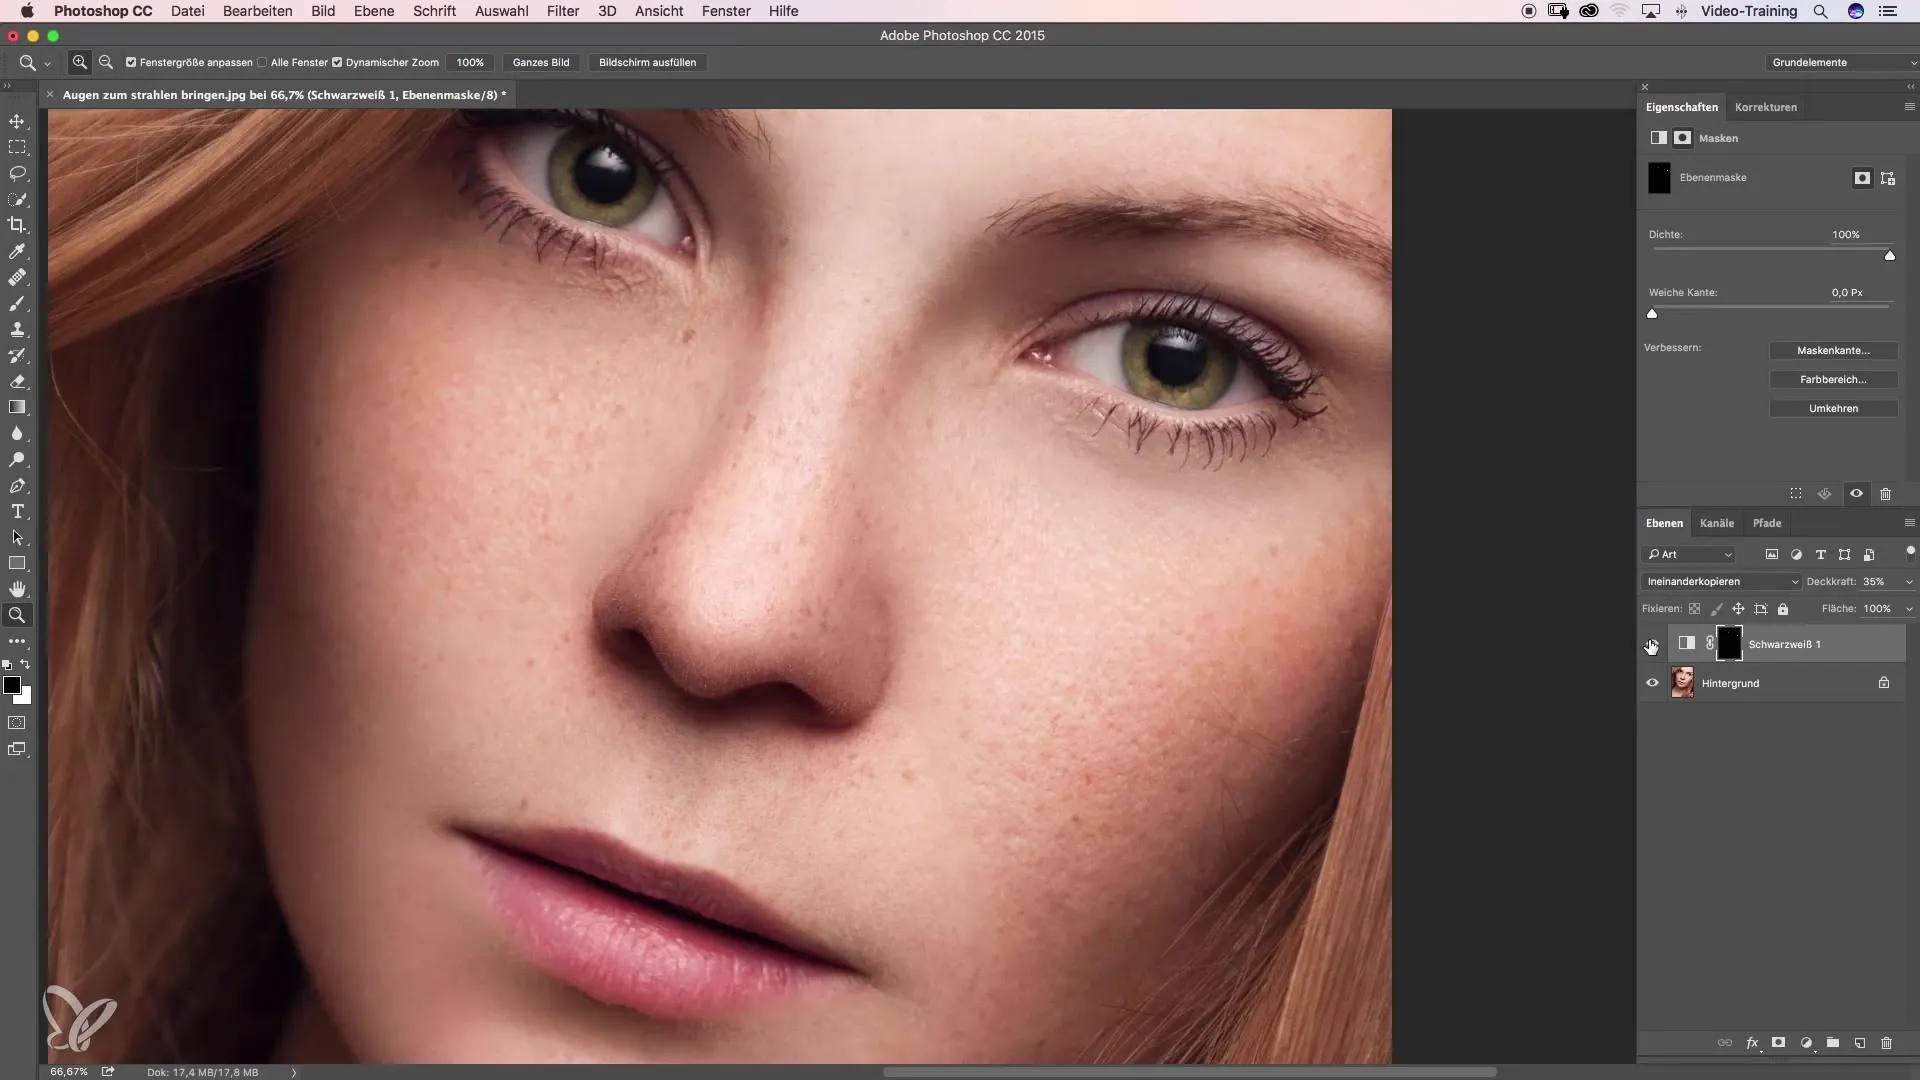Expand the status bar info arrow
The height and width of the screenshot is (1080, 1920).
click(x=294, y=1072)
